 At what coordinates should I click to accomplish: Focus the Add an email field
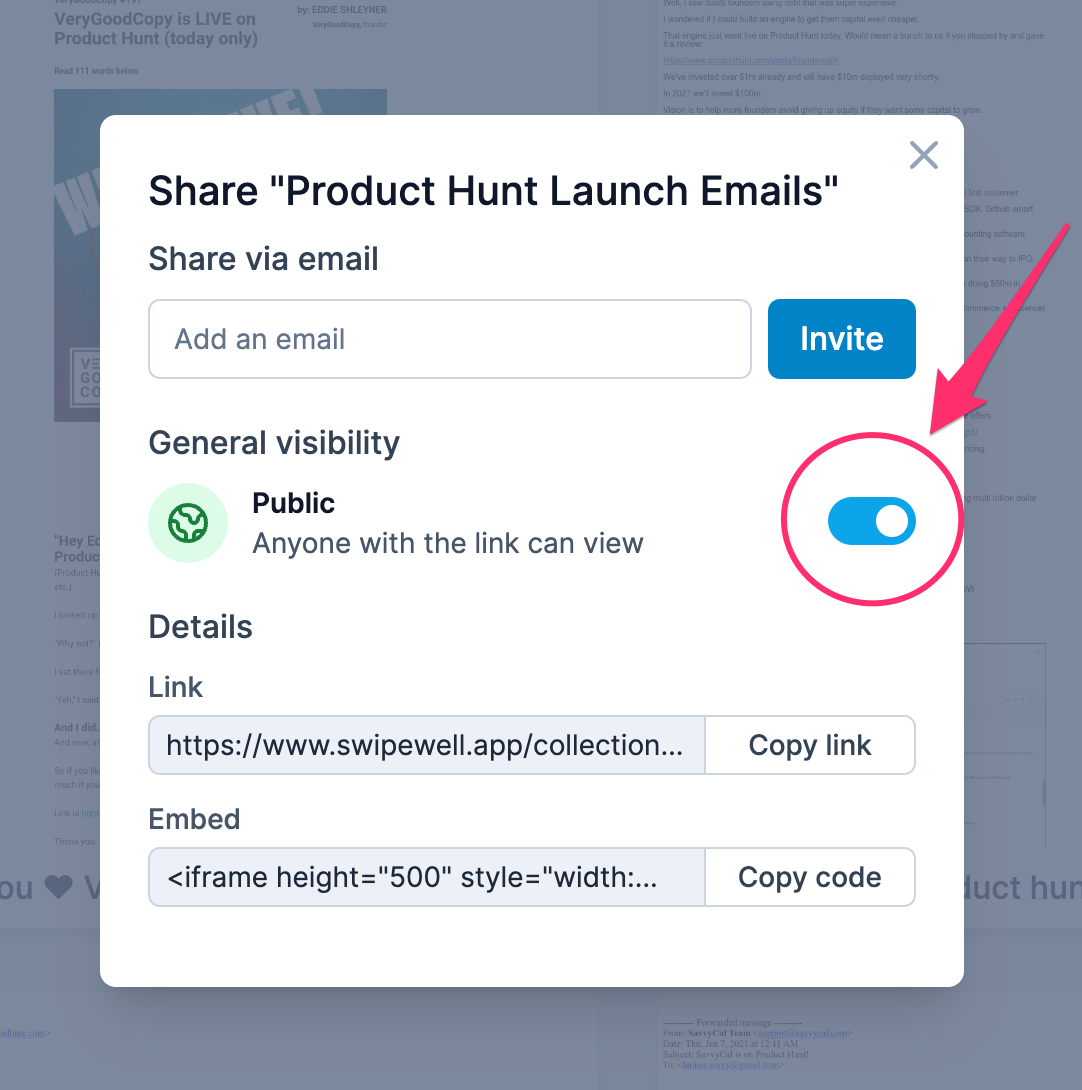pos(450,339)
